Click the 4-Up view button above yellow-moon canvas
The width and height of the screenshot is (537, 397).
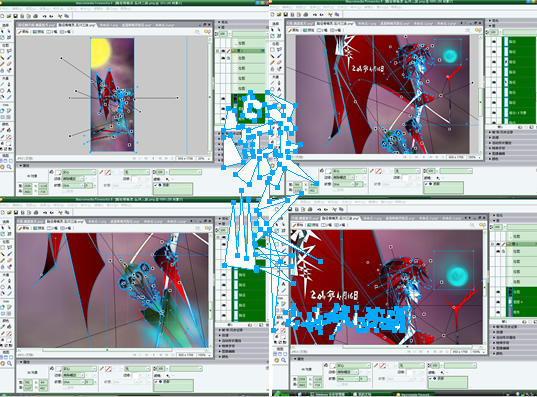coord(65,32)
